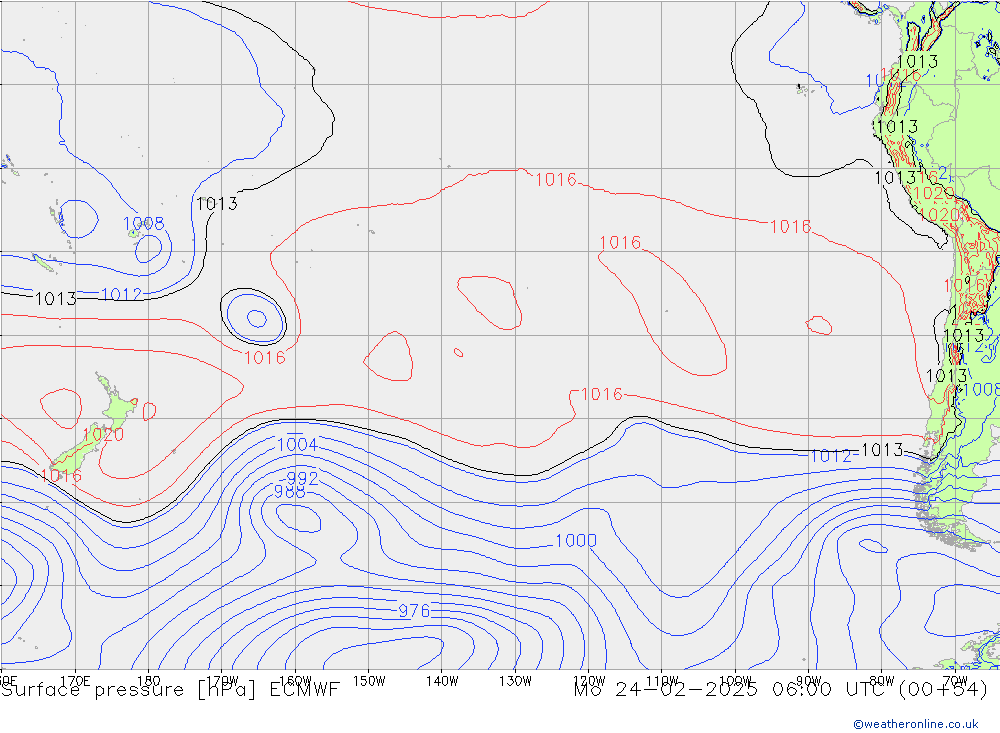Click the 90W longitude label
Image resolution: width=1000 pixels, height=733 pixels.
[809, 681]
